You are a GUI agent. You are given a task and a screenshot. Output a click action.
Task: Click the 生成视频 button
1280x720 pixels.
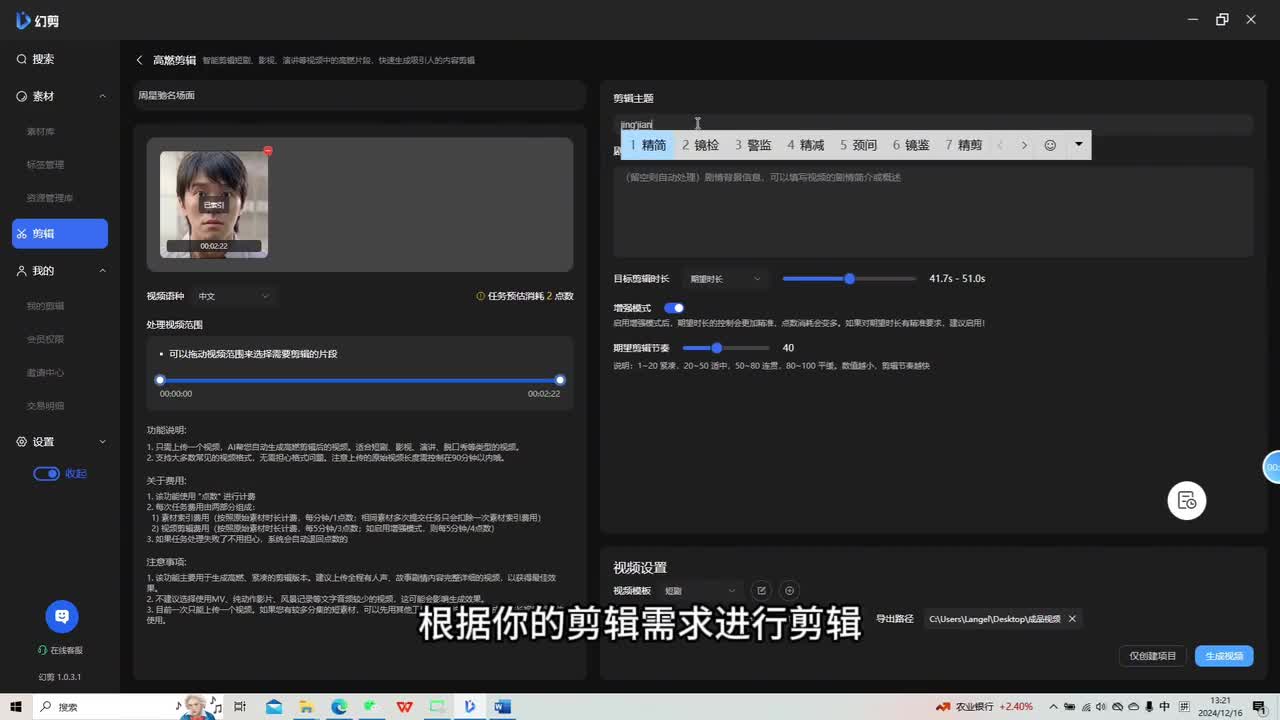click(x=1223, y=656)
